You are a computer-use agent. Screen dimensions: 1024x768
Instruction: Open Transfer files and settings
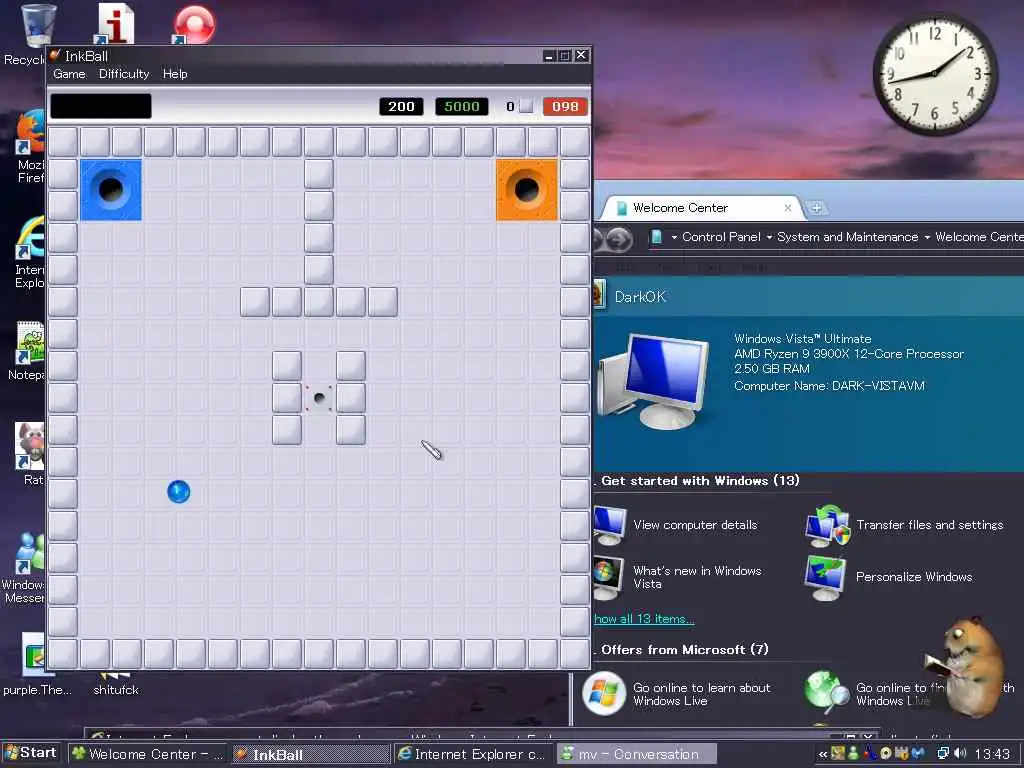pyautogui.click(x=905, y=525)
